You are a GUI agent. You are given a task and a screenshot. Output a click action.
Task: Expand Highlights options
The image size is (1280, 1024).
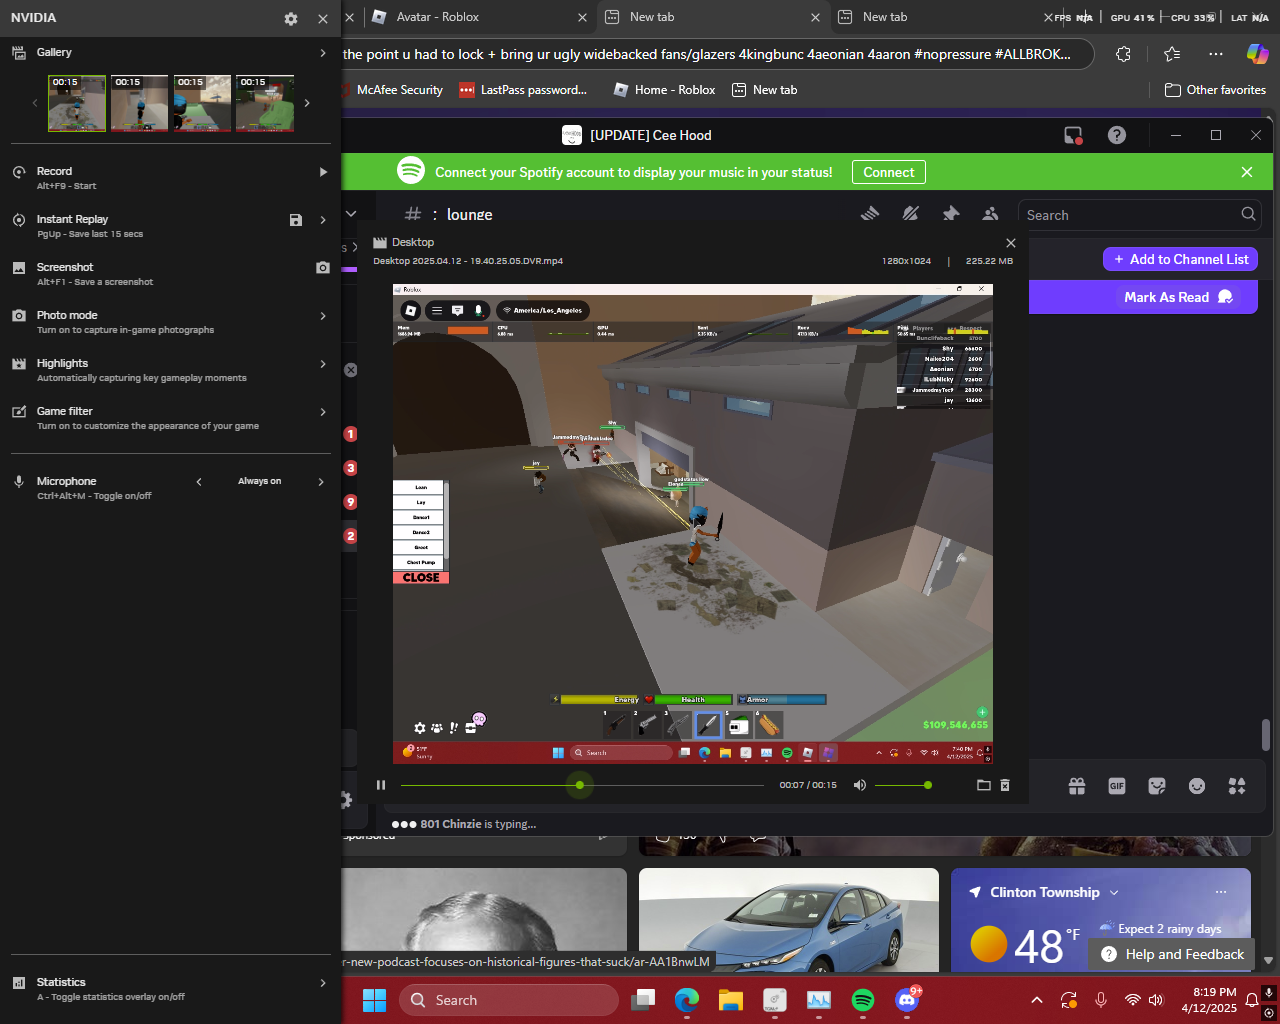coord(323,364)
